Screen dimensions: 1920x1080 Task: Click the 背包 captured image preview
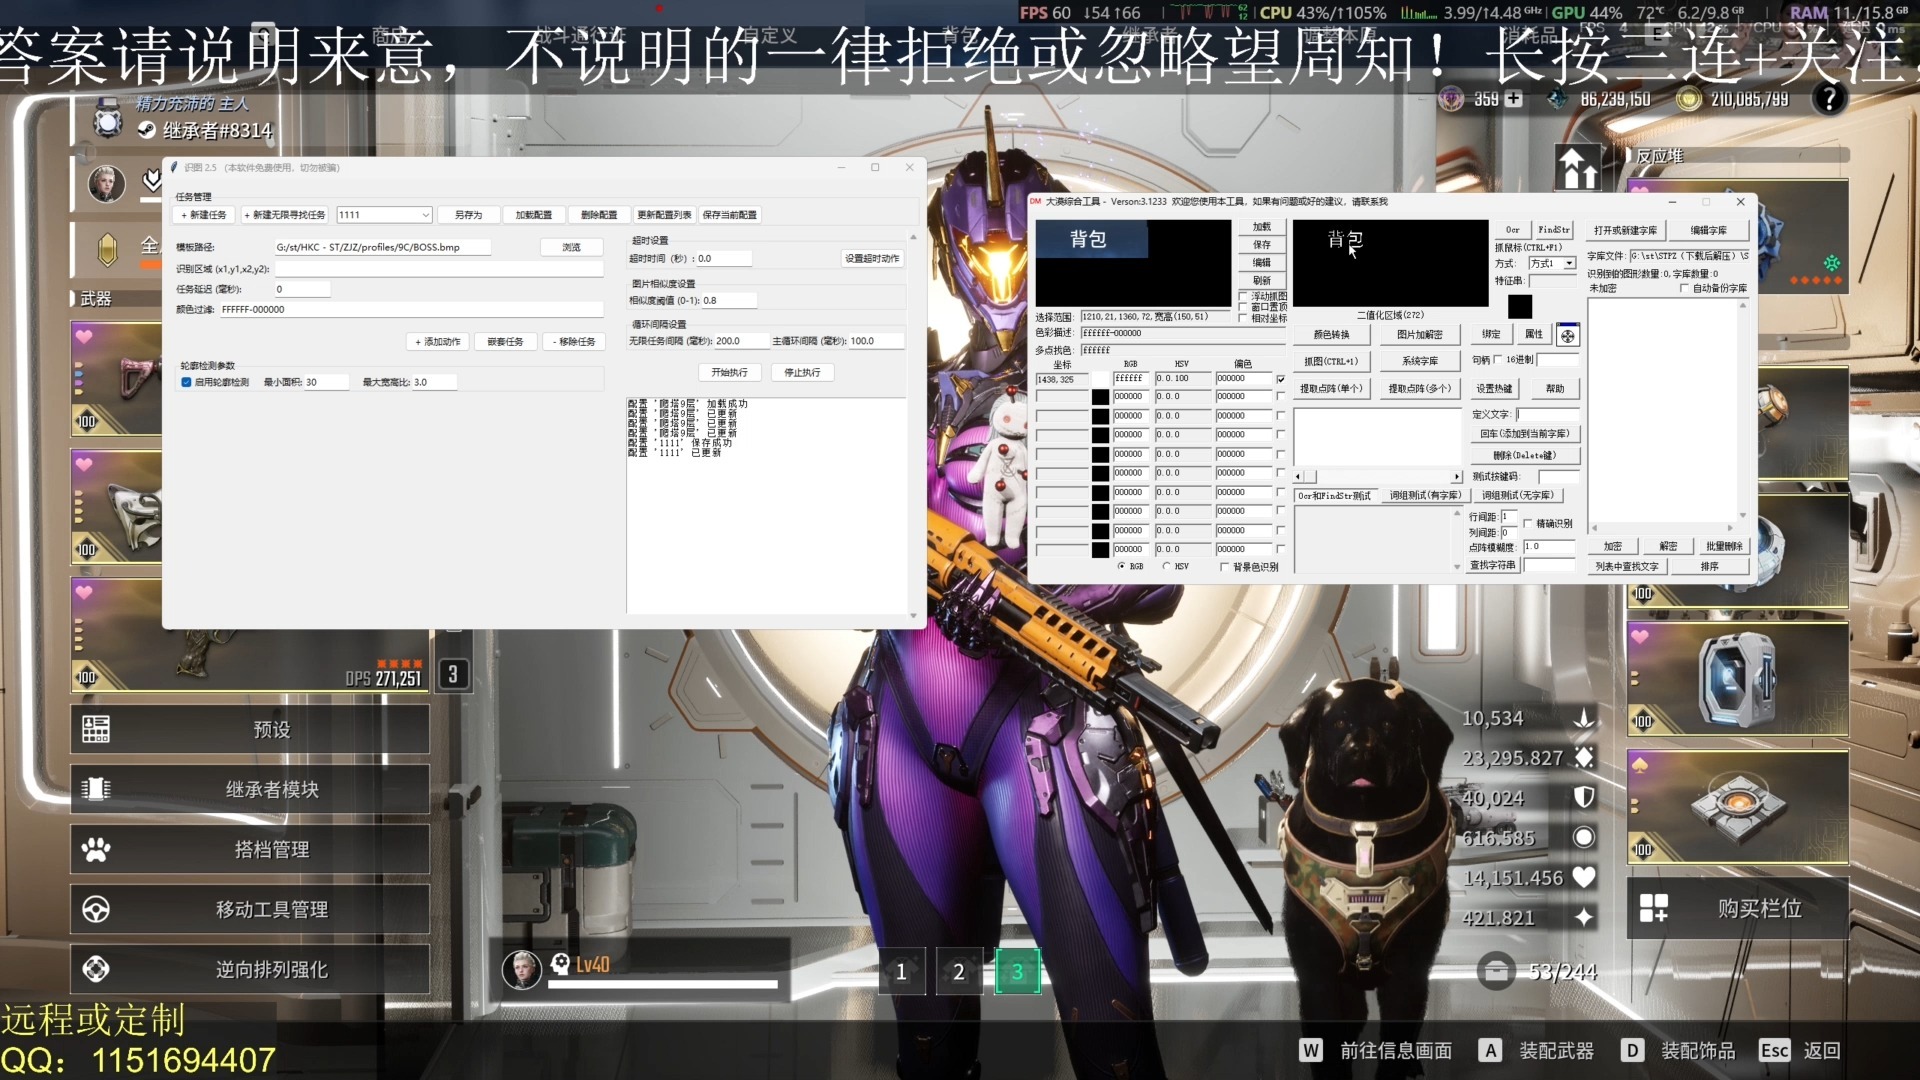coord(1133,263)
